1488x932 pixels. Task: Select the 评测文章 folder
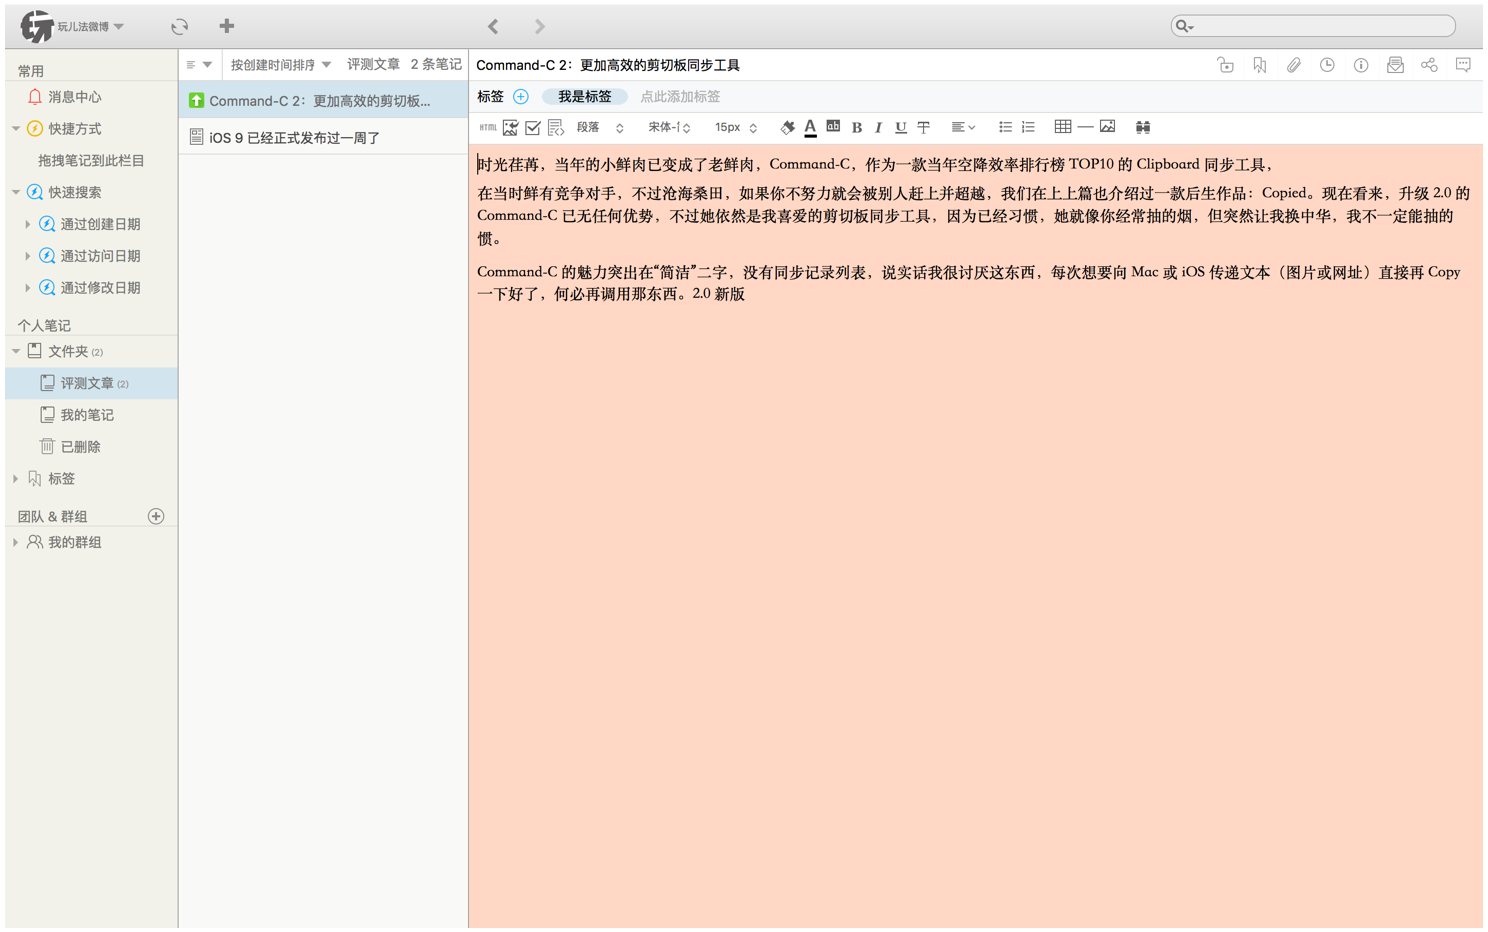click(91, 383)
